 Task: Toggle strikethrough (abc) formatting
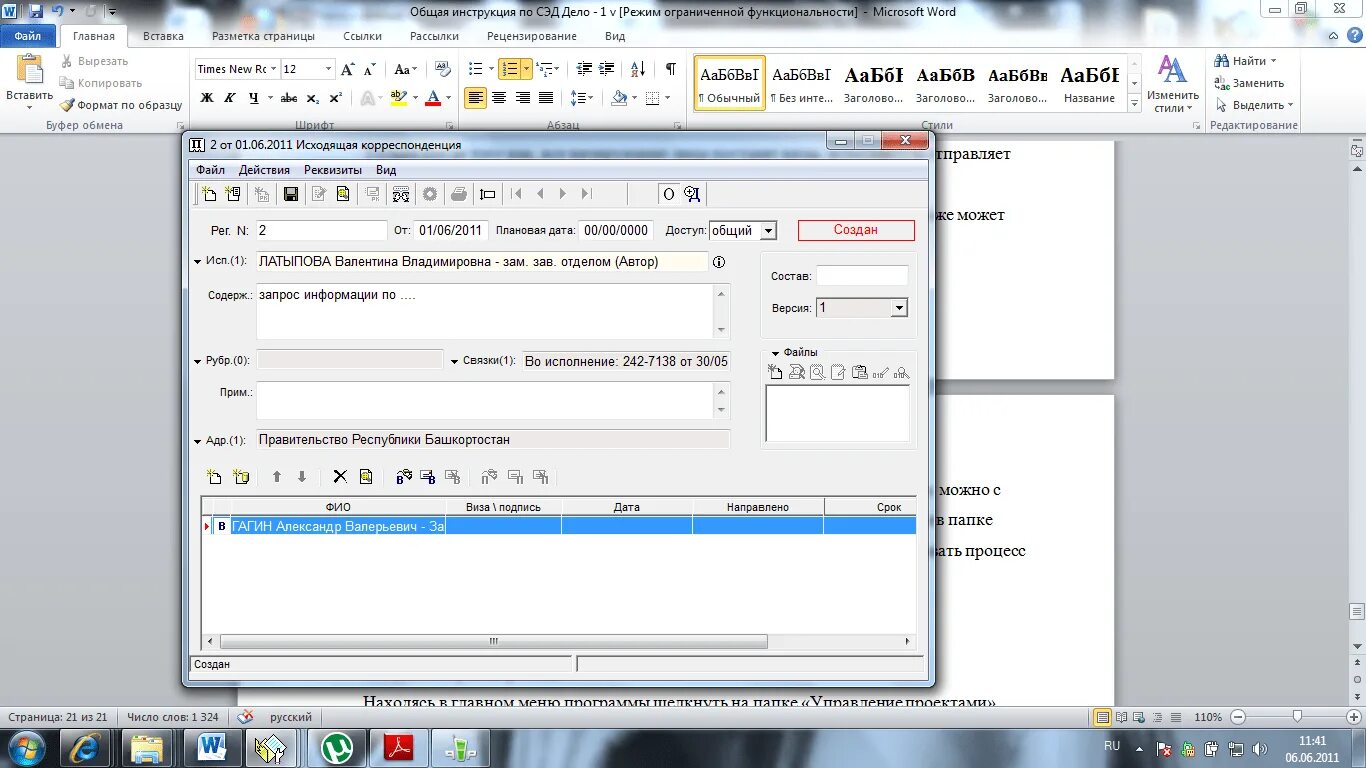(289, 98)
